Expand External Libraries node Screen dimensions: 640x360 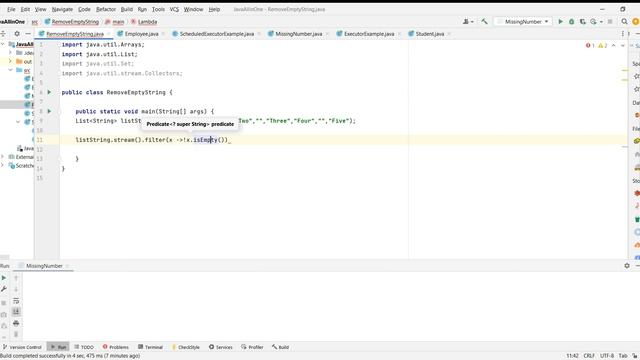2,157
